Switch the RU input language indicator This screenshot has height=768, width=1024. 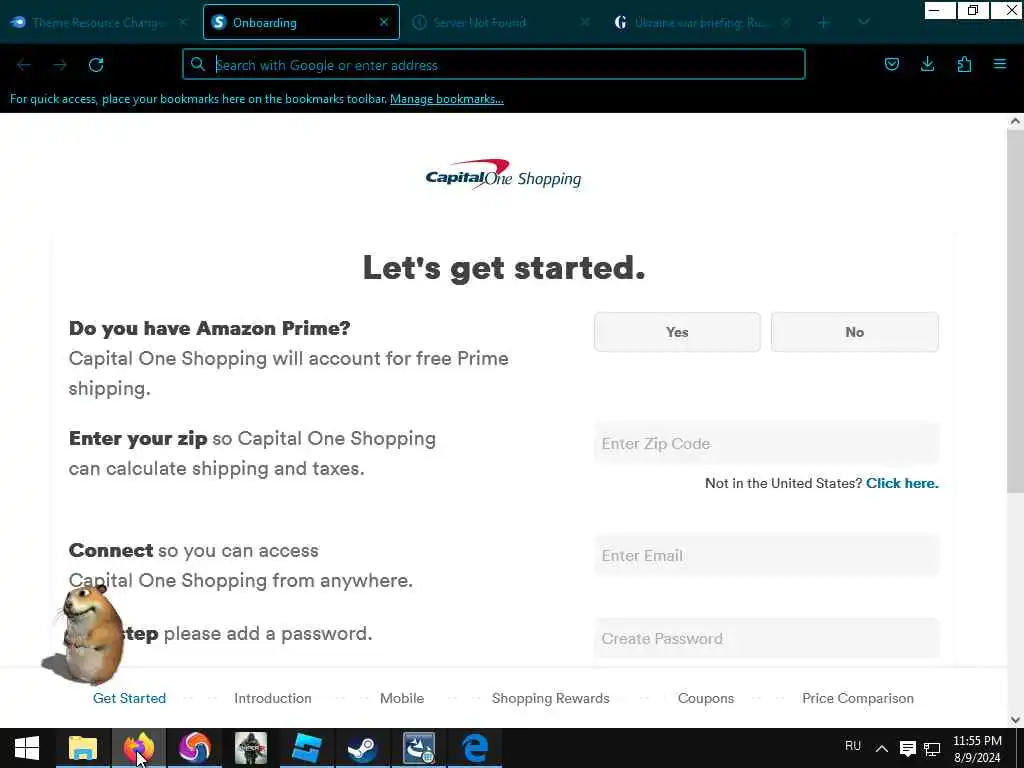pos(852,746)
